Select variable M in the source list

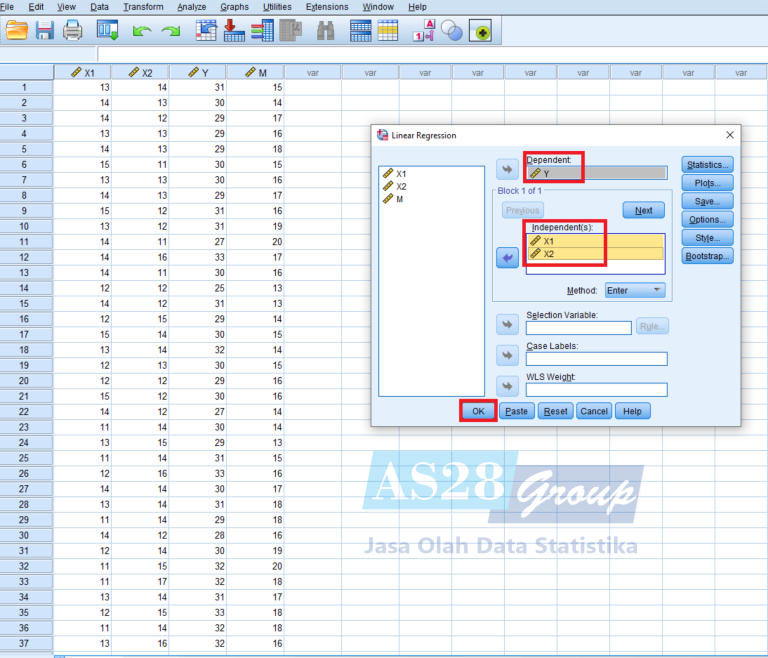(x=400, y=199)
